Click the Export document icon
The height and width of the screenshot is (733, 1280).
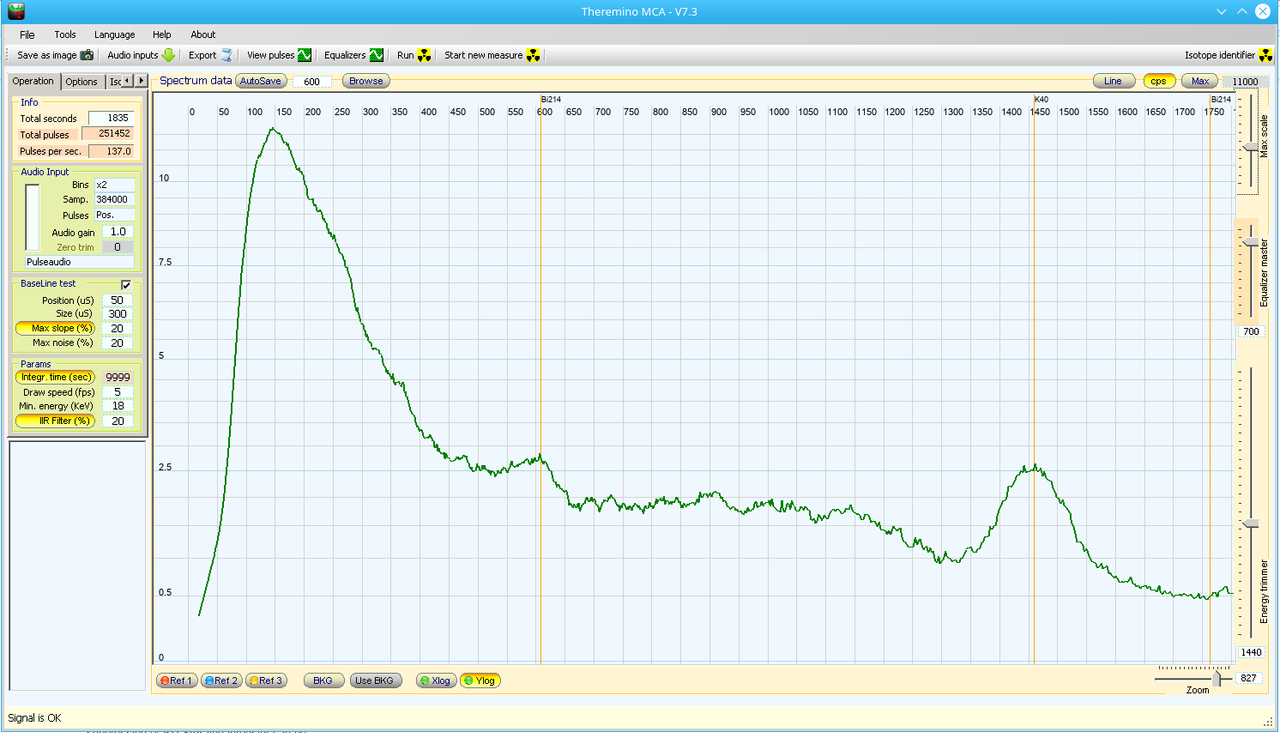(226, 55)
